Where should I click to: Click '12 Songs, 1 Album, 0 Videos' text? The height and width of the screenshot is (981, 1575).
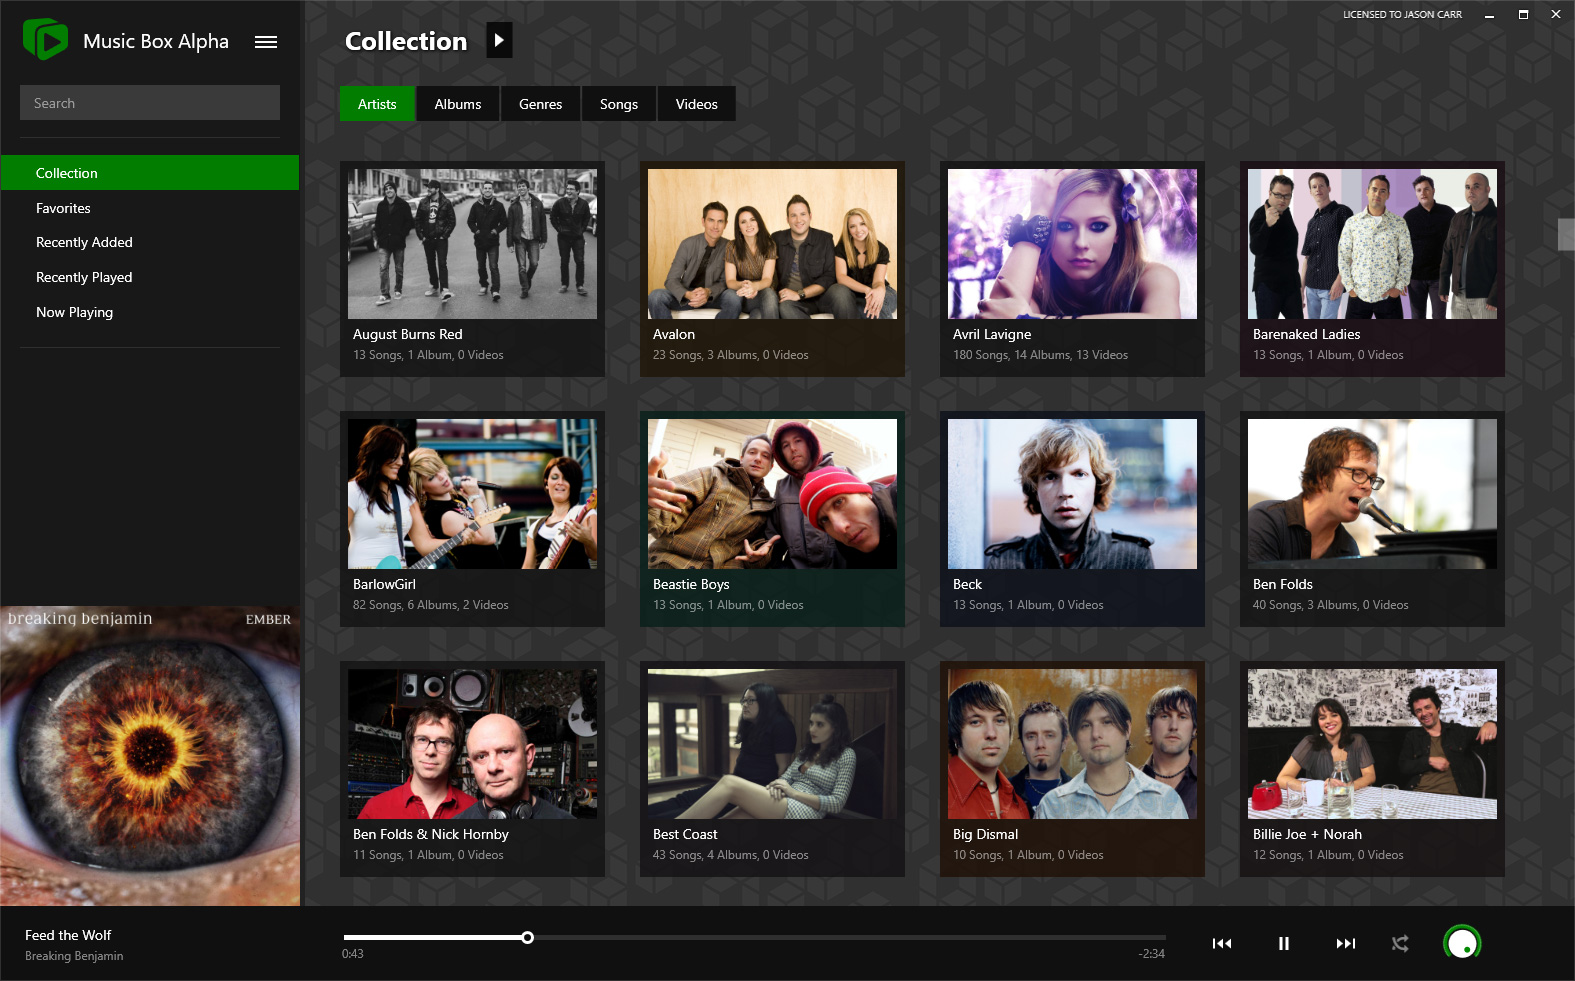click(x=1328, y=855)
